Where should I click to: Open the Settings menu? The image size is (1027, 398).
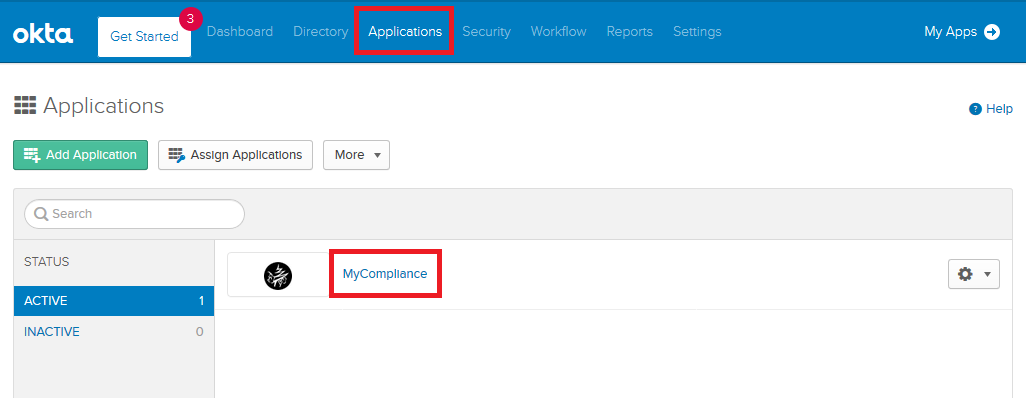coord(697,31)
